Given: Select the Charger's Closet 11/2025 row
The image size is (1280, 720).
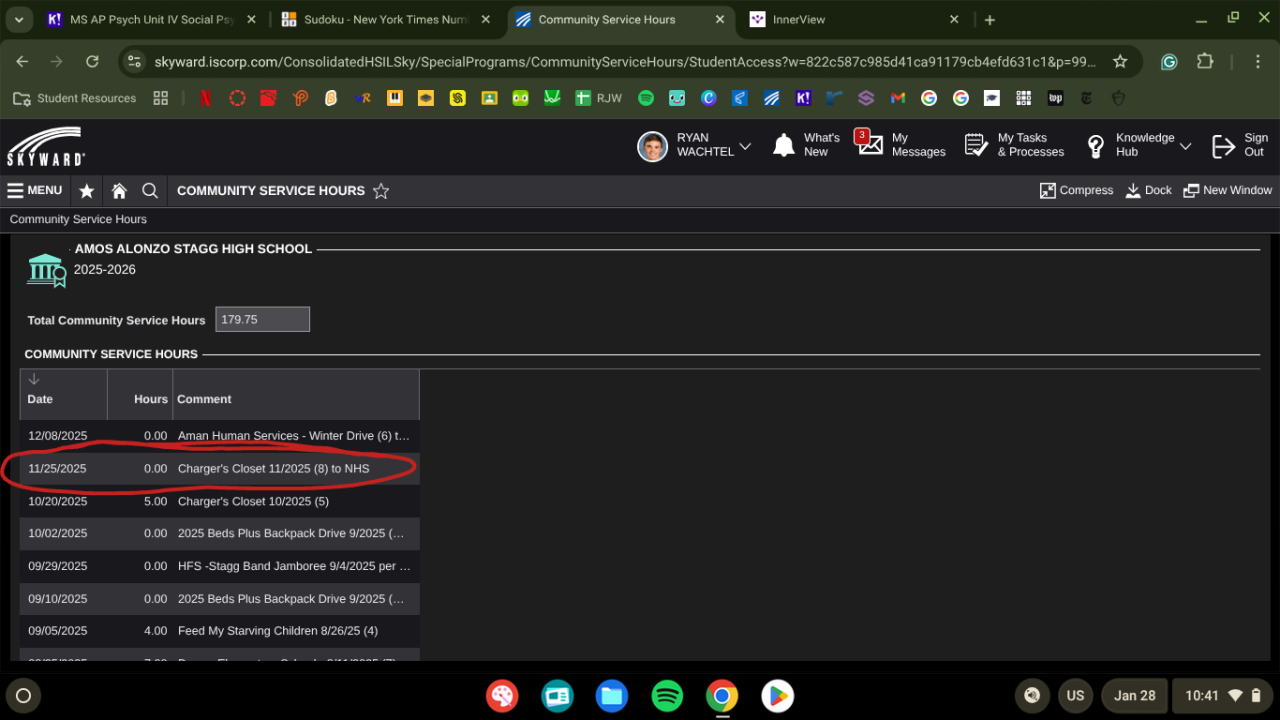Looking at the screenshot, I should coord(219,468).
